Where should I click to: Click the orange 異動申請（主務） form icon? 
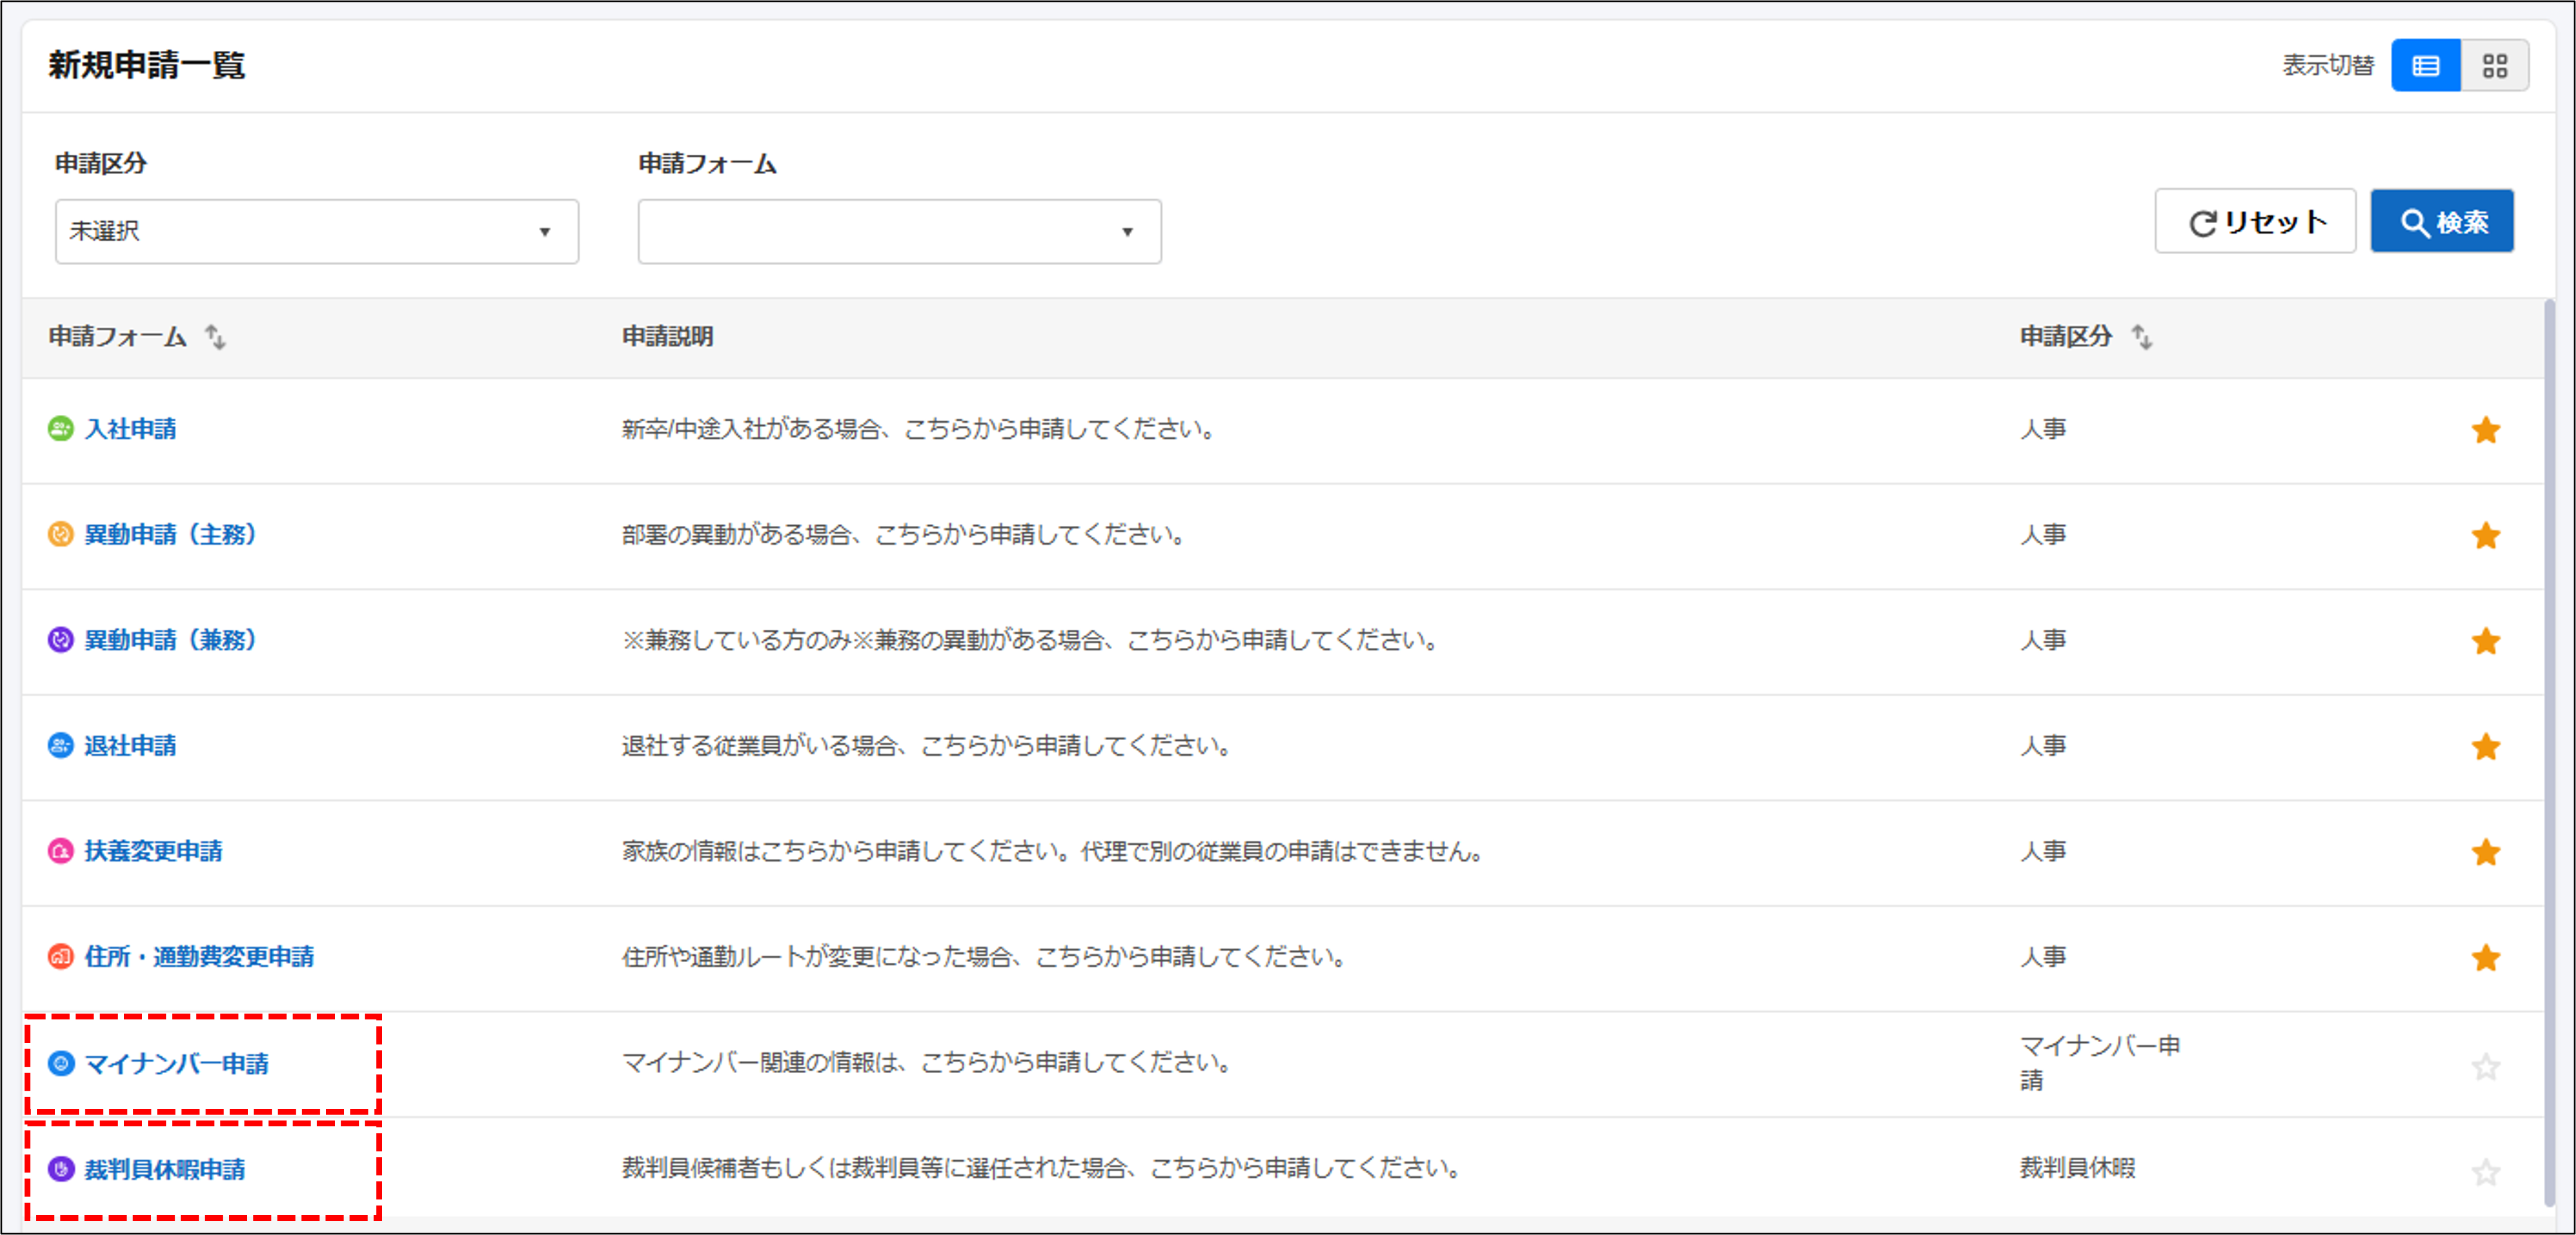[x=61, y=534]
